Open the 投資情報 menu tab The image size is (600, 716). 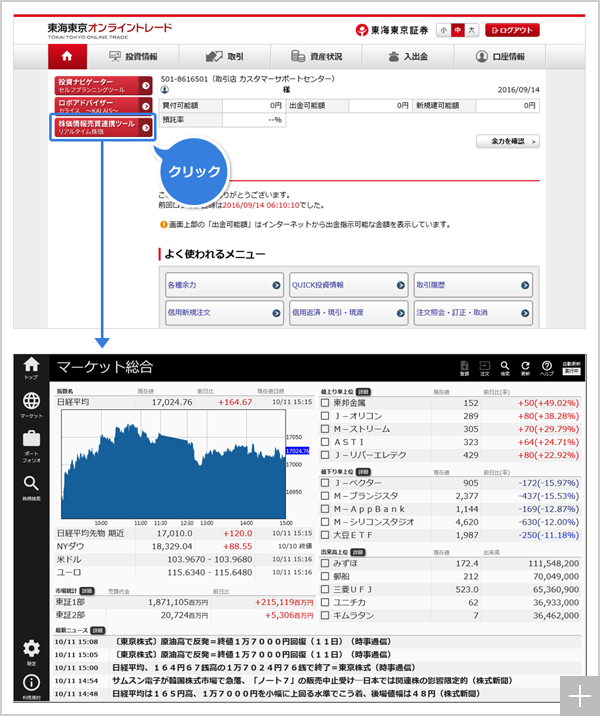133,57
